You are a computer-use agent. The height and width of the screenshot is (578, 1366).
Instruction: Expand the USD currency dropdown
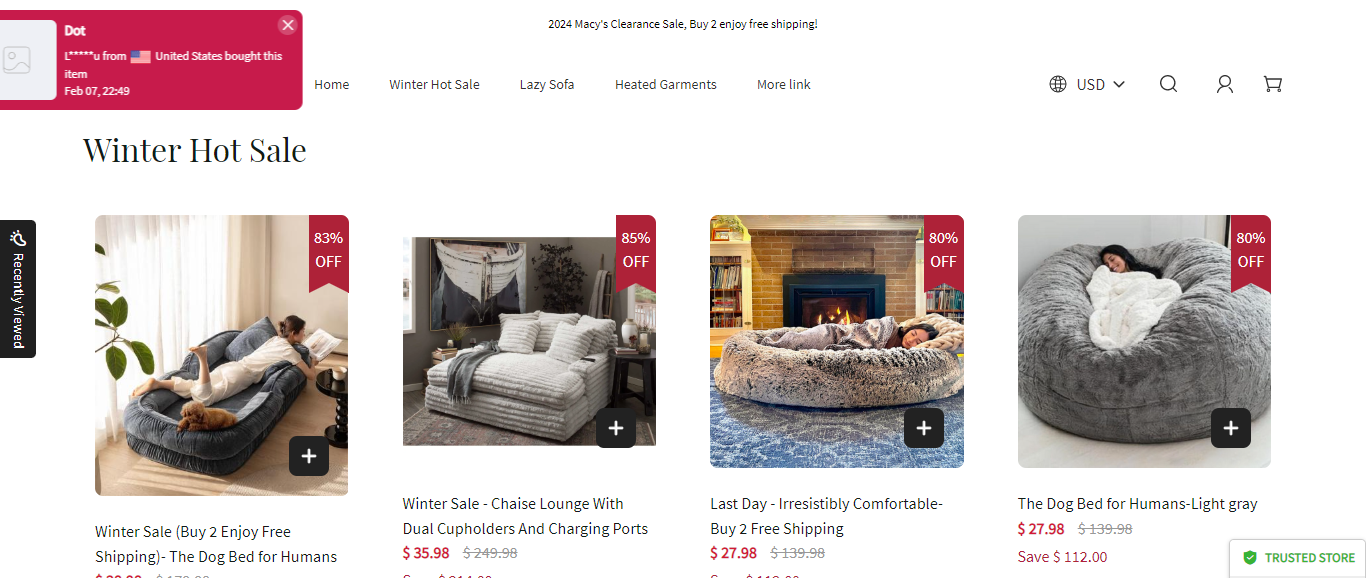(x=1101, y=84)
